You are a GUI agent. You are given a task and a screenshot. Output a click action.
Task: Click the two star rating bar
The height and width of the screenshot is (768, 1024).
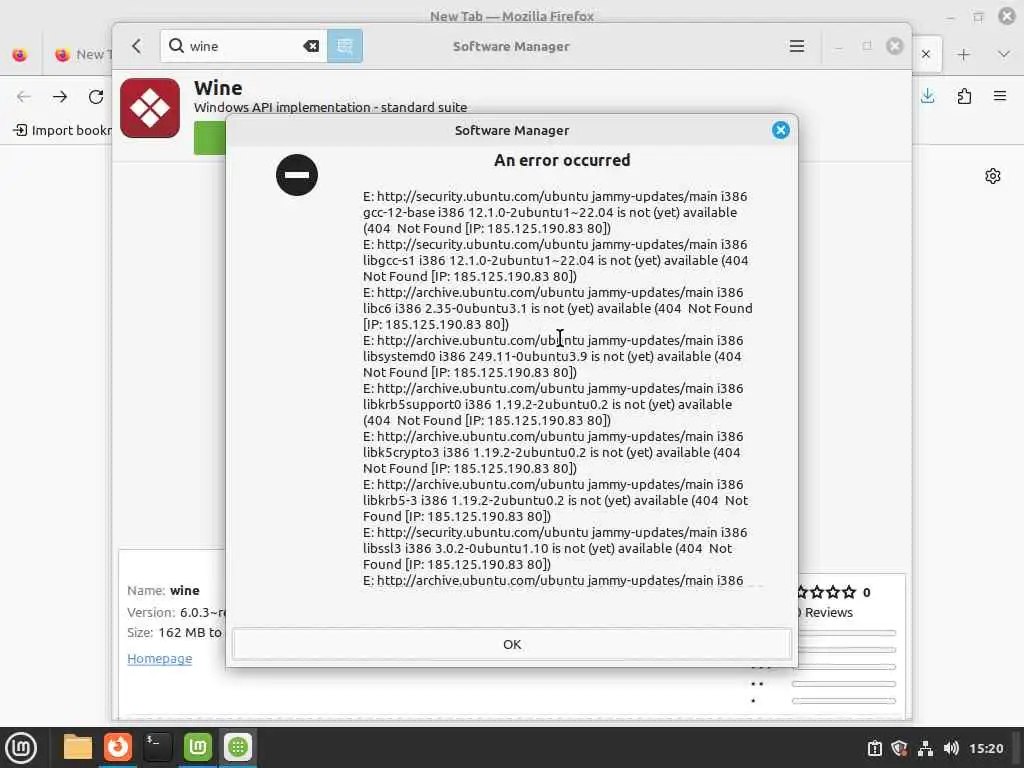coord(844,684)
